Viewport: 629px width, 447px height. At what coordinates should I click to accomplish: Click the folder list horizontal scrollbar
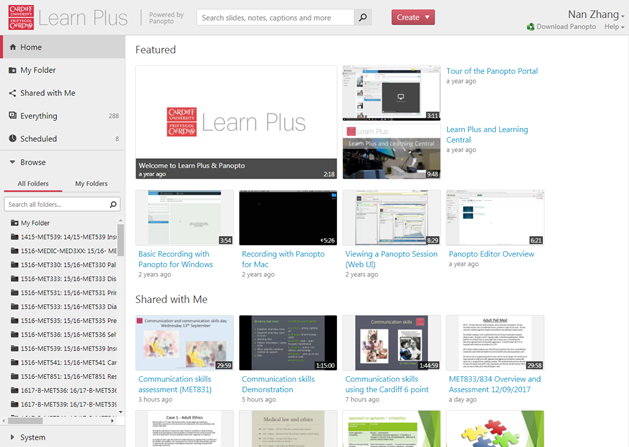25,421
